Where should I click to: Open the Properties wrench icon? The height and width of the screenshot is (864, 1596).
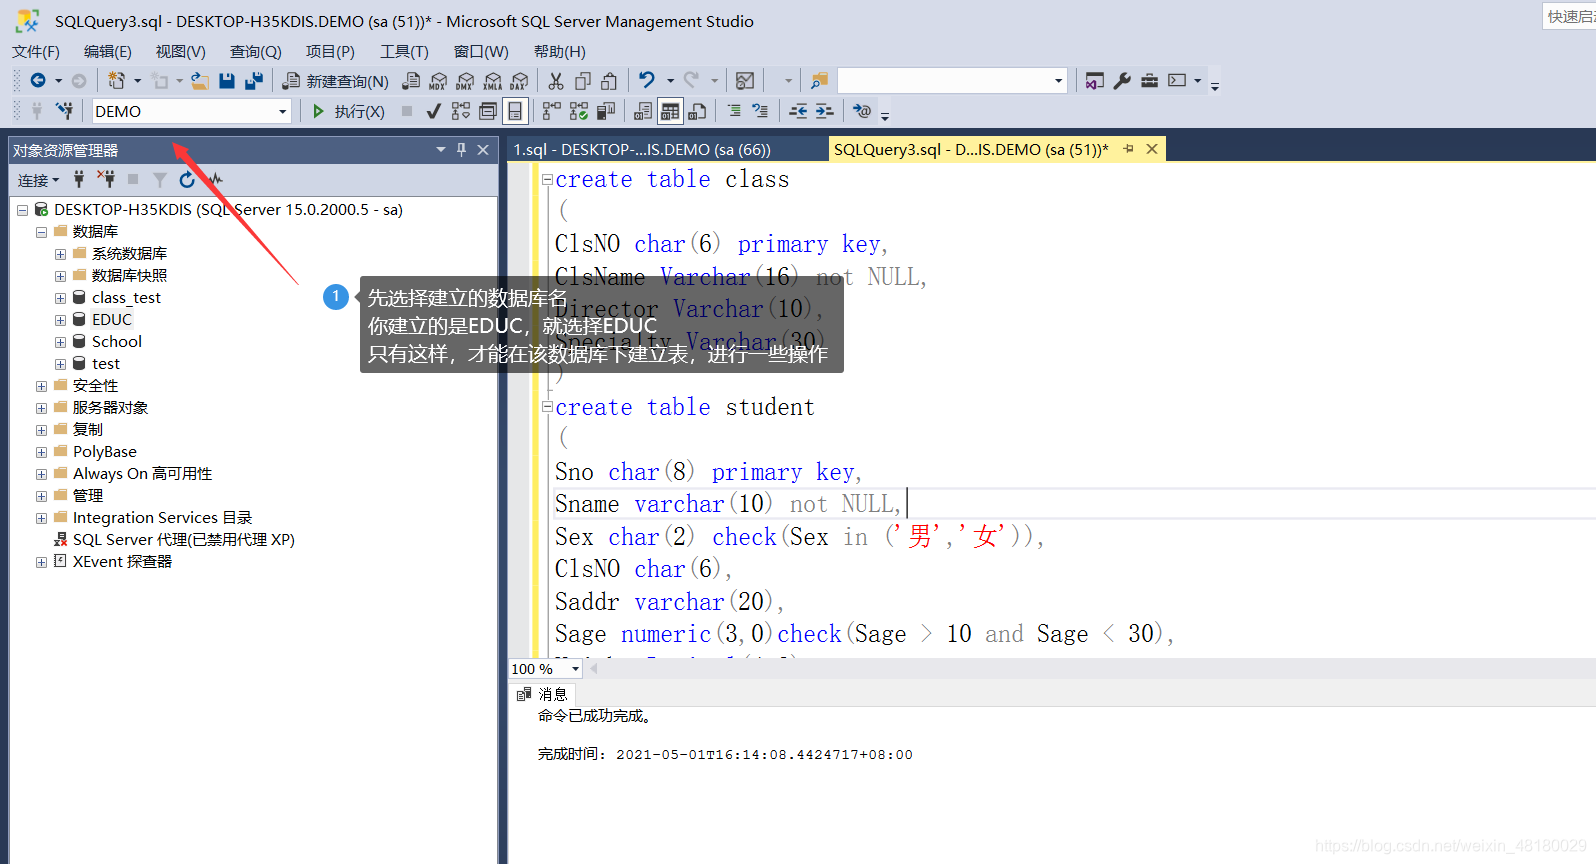click(1122, 81)
